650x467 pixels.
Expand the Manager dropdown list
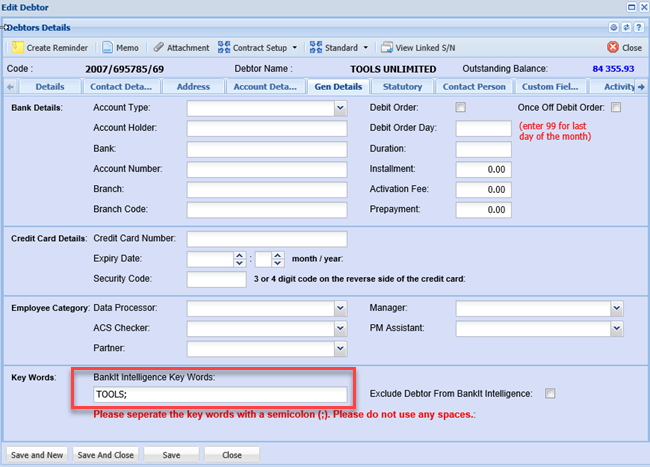pos(616,308)
